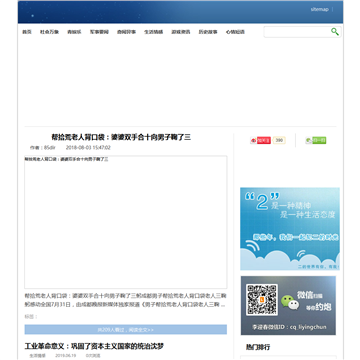Open article 工业革命意义 title link
The height and width of the screenshot is (360, 360).
[x=94, y=346]
